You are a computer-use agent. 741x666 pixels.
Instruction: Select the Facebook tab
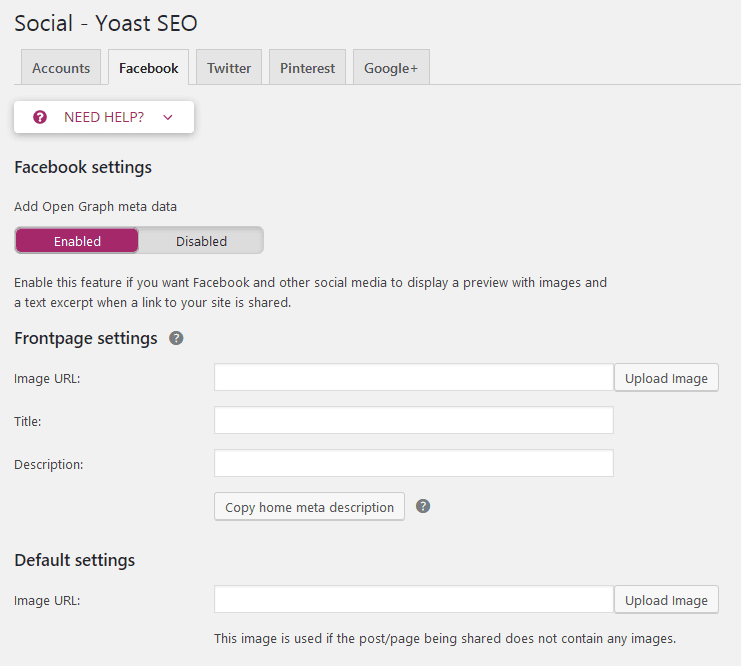[x=148, y=68]
